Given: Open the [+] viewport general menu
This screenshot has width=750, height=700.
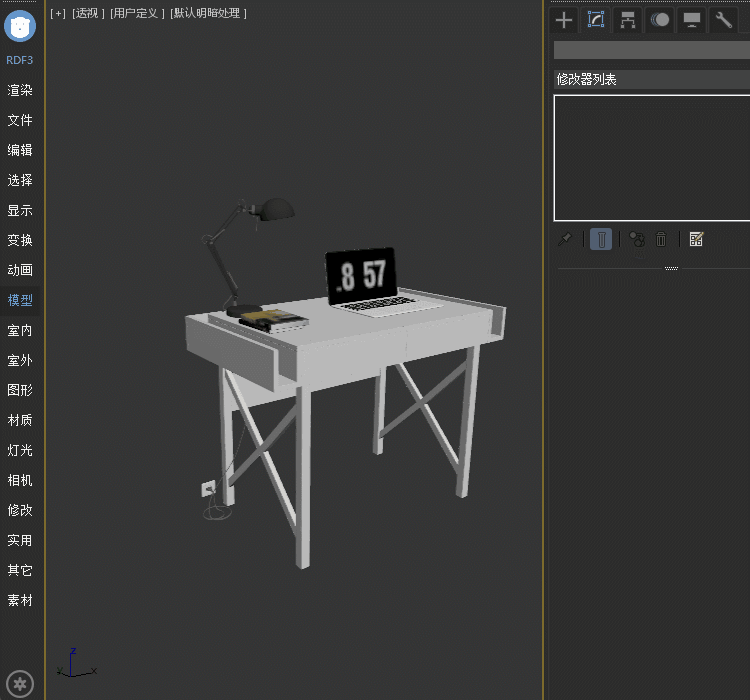Looking at the screenshot, I should [x=58, y=13].
